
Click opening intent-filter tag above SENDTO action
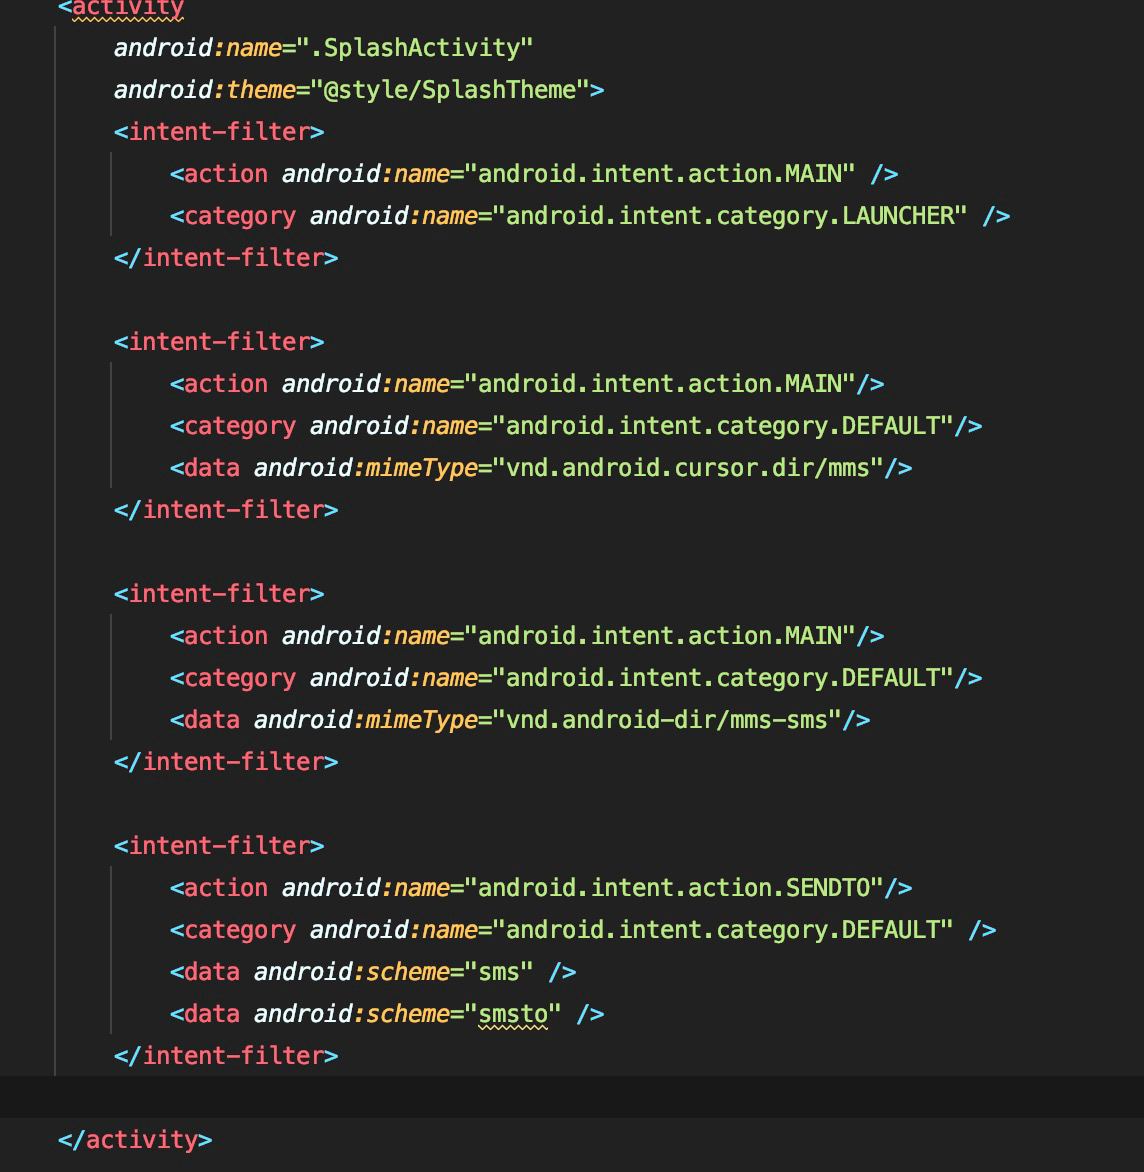click(219, 846)
